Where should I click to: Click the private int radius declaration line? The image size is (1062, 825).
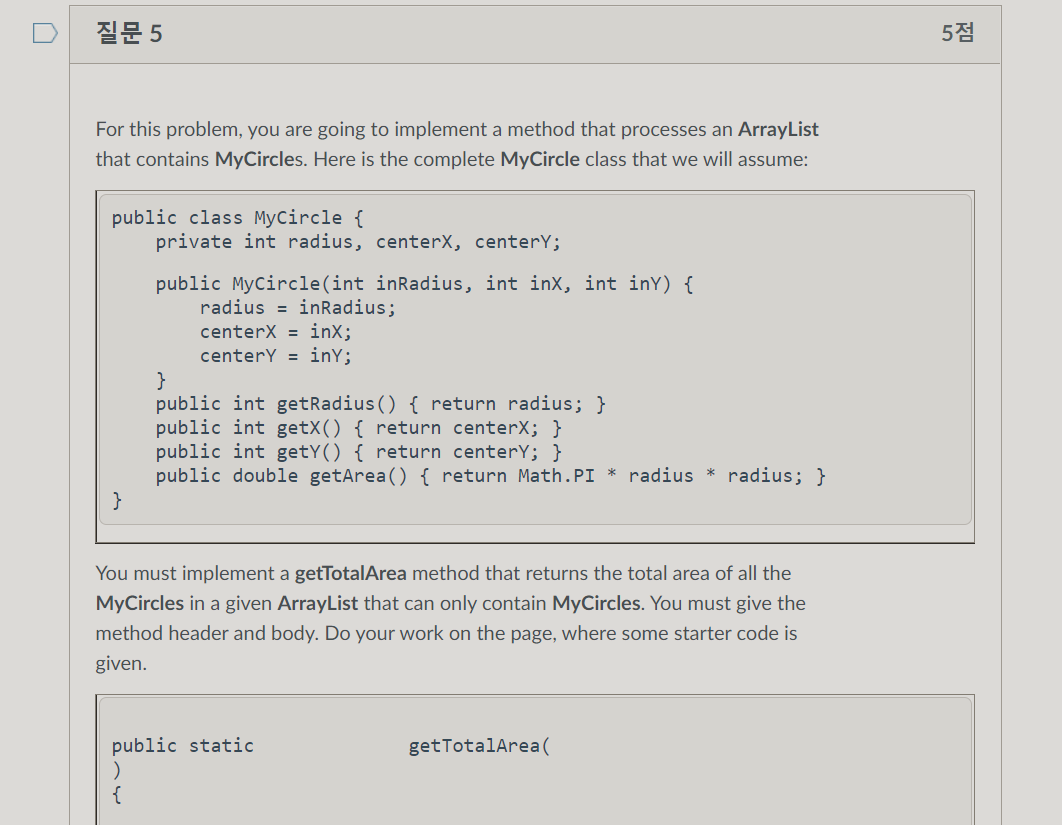pos(358,242)
